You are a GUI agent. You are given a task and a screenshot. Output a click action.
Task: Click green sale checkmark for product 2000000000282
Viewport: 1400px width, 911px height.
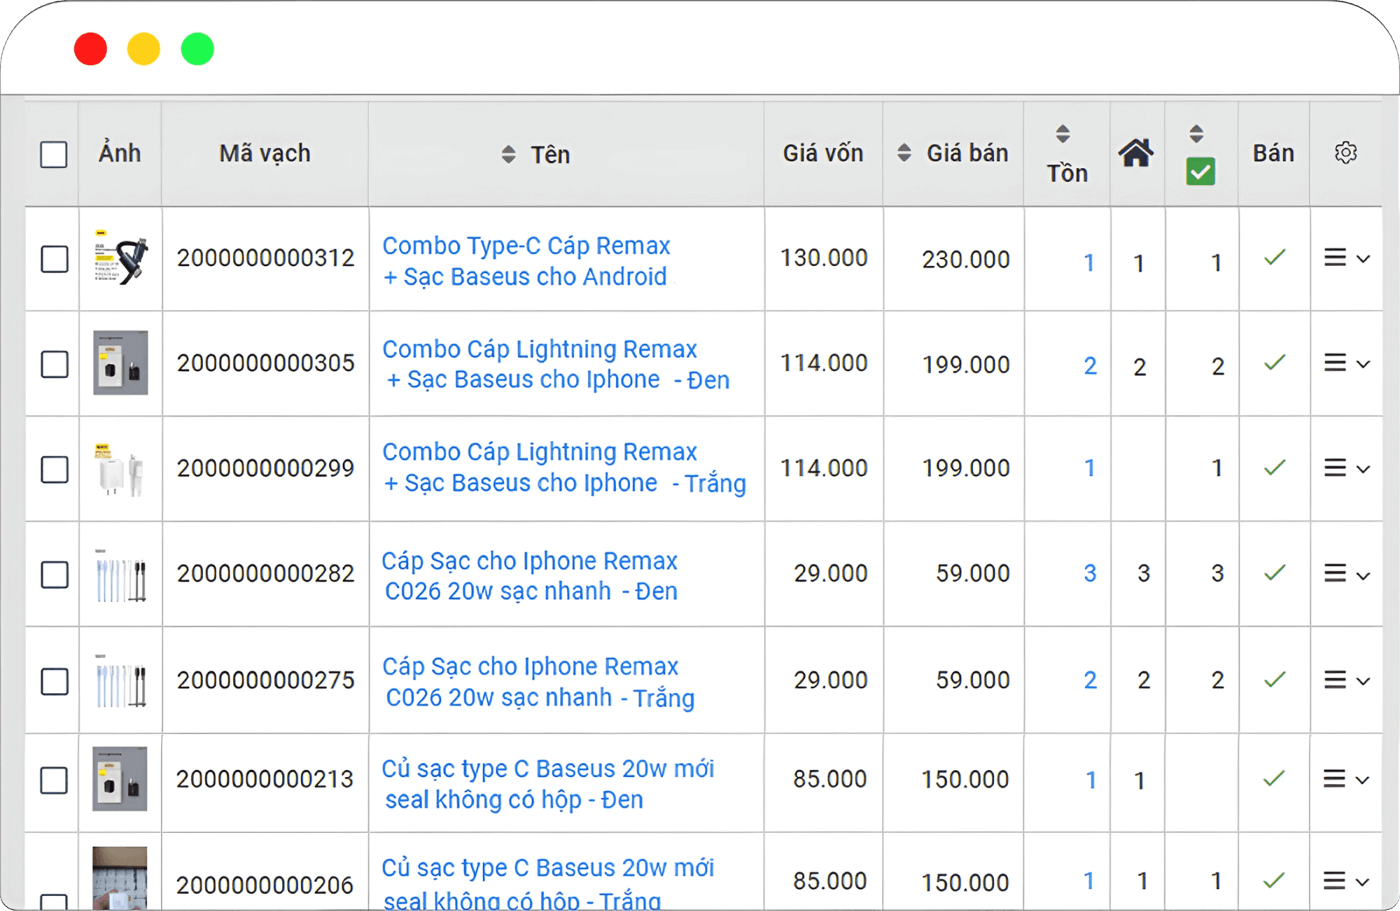point(1274,573)
